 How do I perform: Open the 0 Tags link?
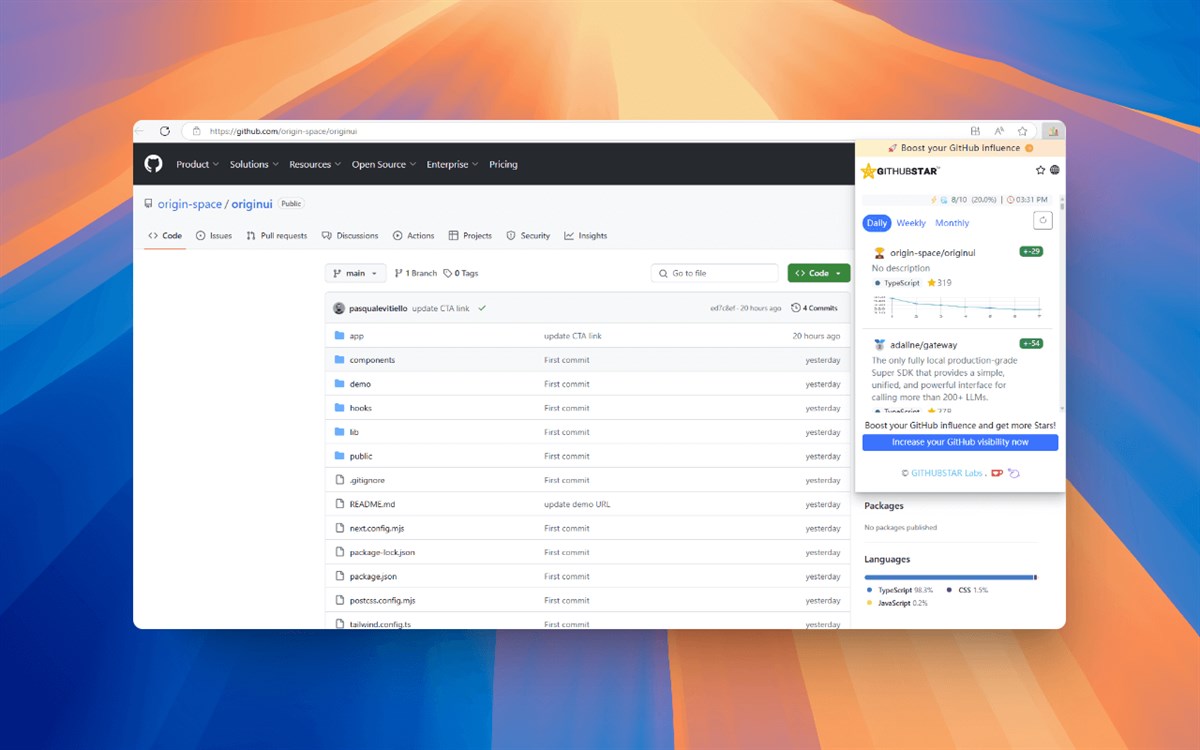coord(461,273)
